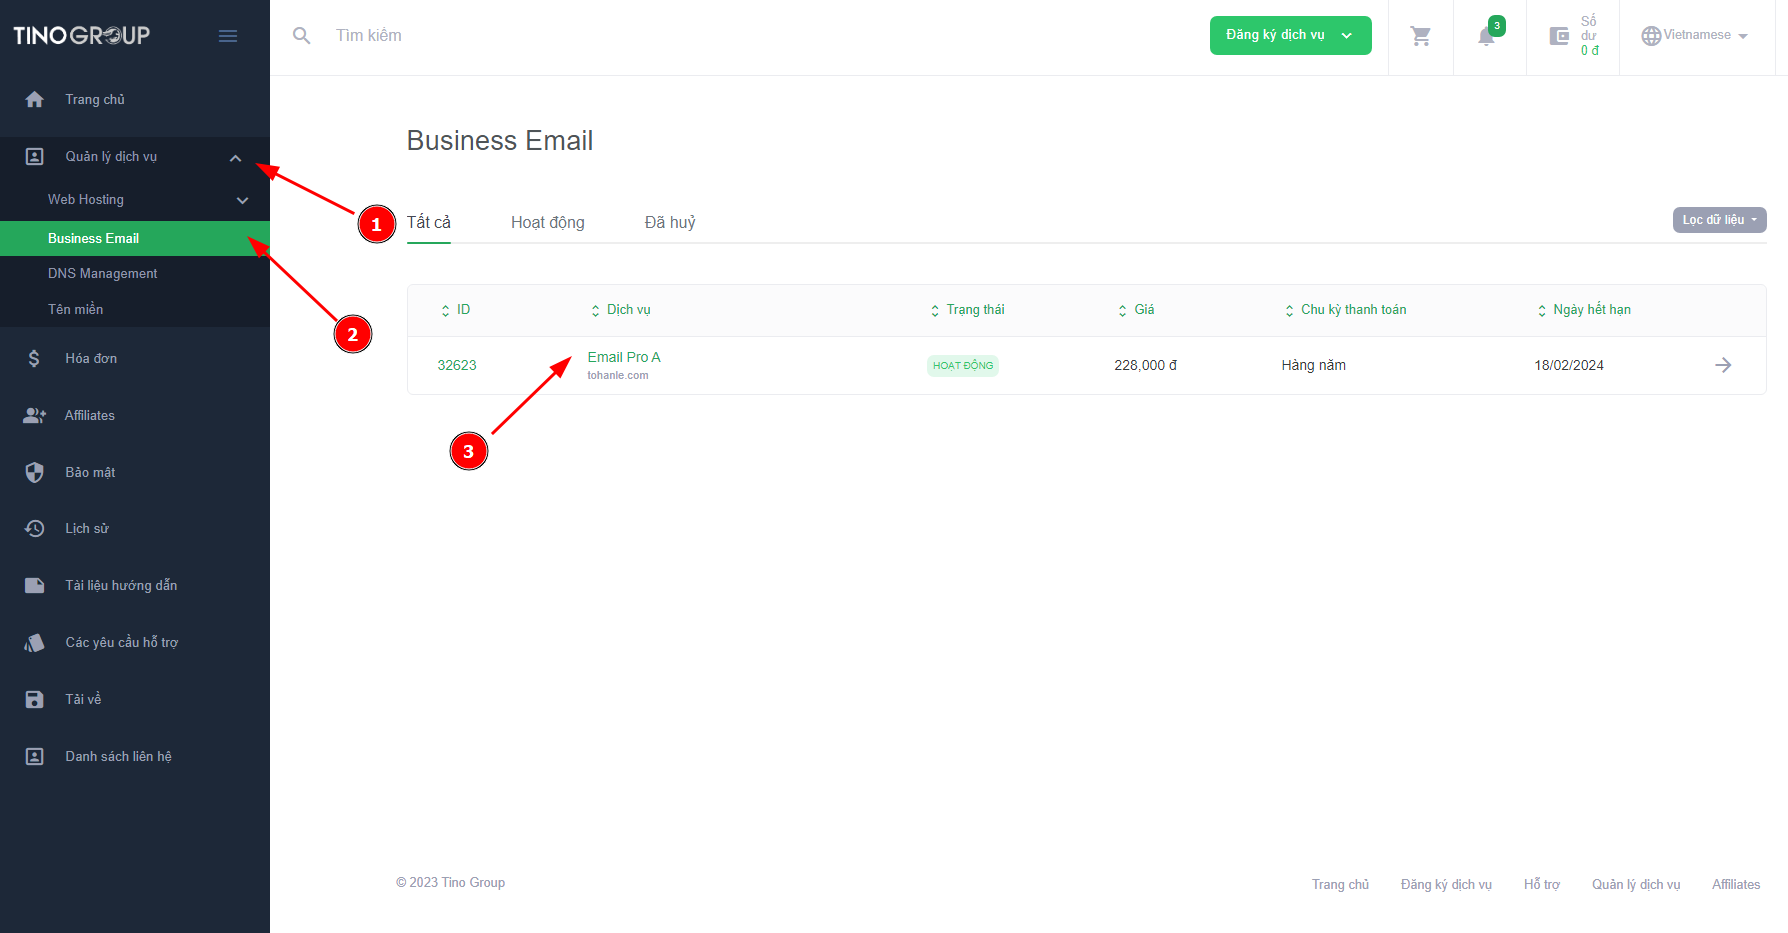Open Email Pro A service link
Image resolution: width=1788 pixels, height=933 pixels.
(624, 357)
